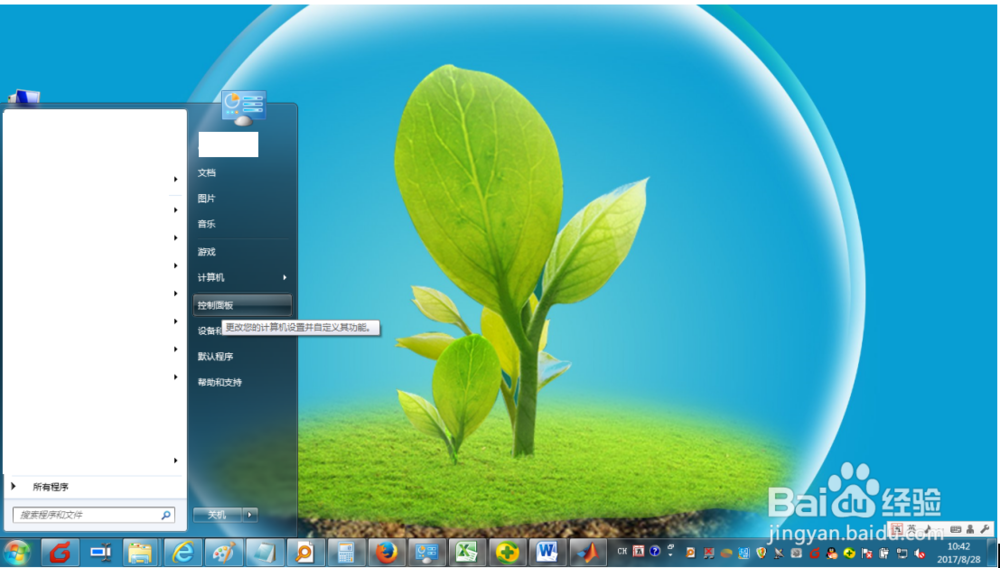
Task: Open Notepad from the taskbar
Action: pyautogui.click(x=263, y=553)
